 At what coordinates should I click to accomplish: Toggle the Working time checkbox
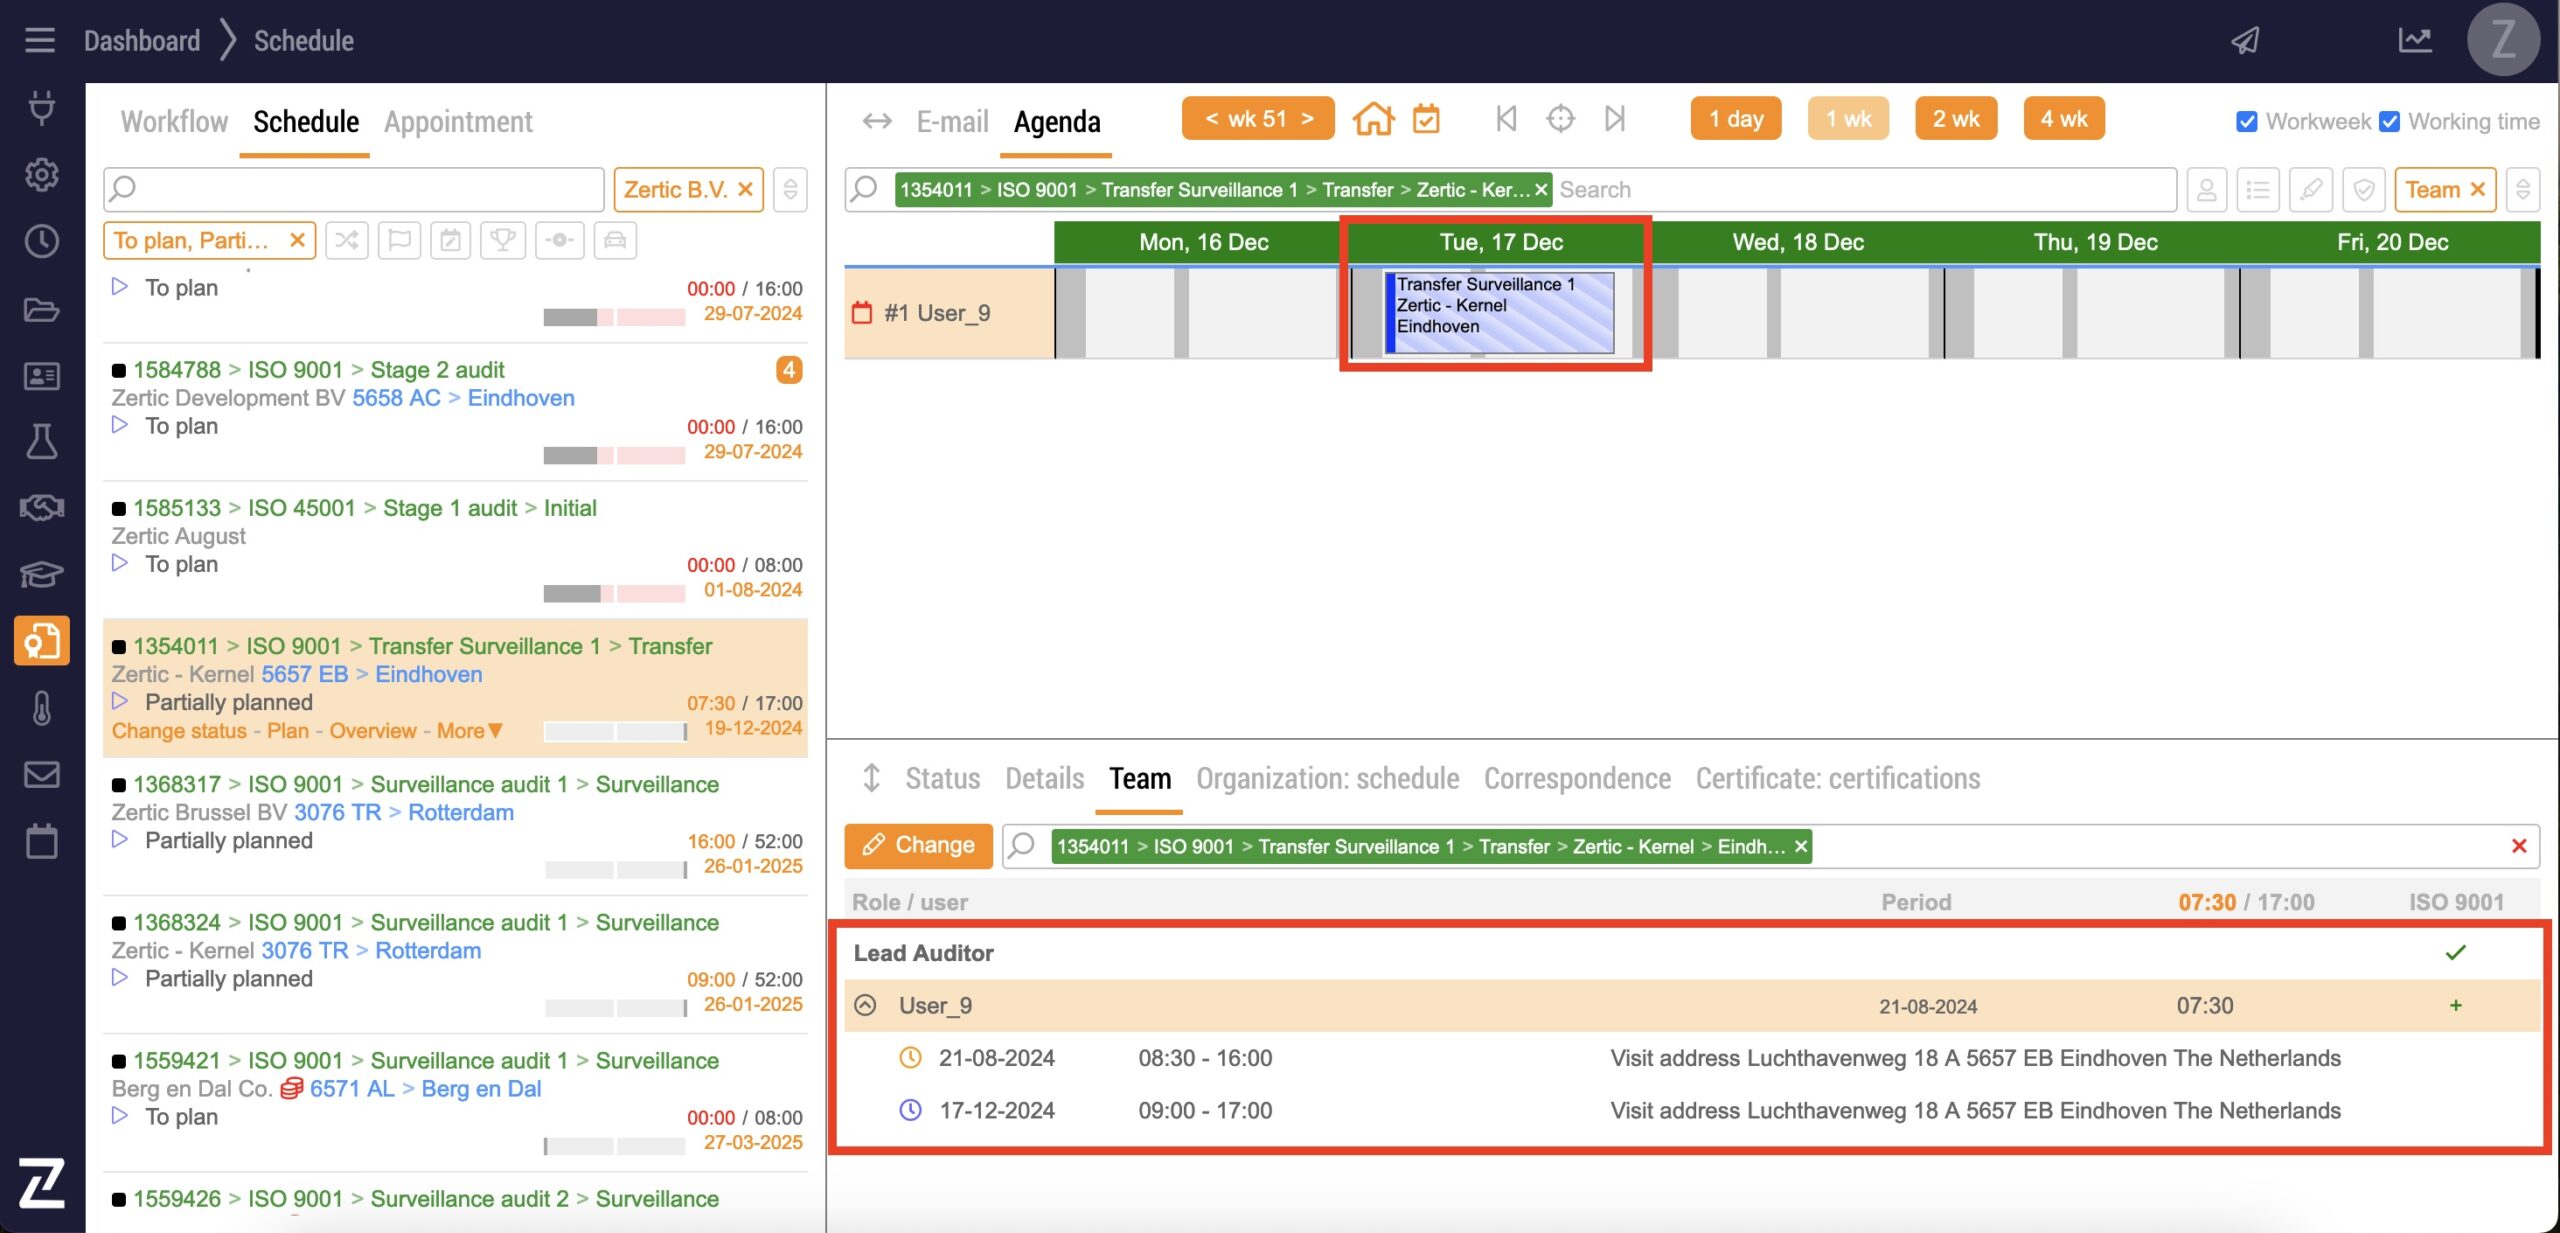[x=2389, y=122]
